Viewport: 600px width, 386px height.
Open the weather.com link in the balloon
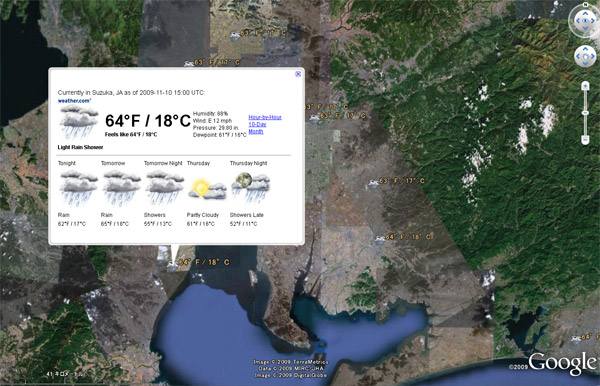click(74, 101)
